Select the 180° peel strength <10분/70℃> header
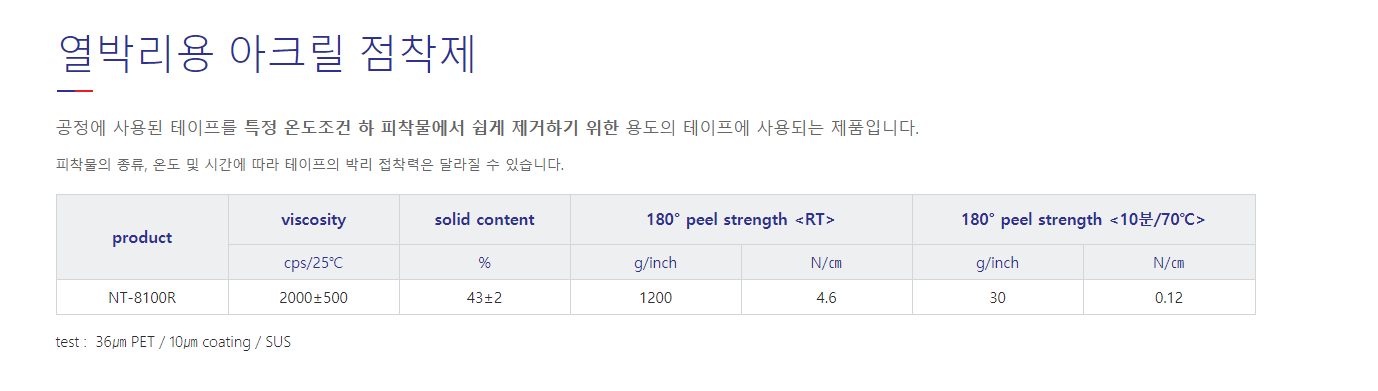The width and height of the screenshot is (1378, 391). 1084,219
